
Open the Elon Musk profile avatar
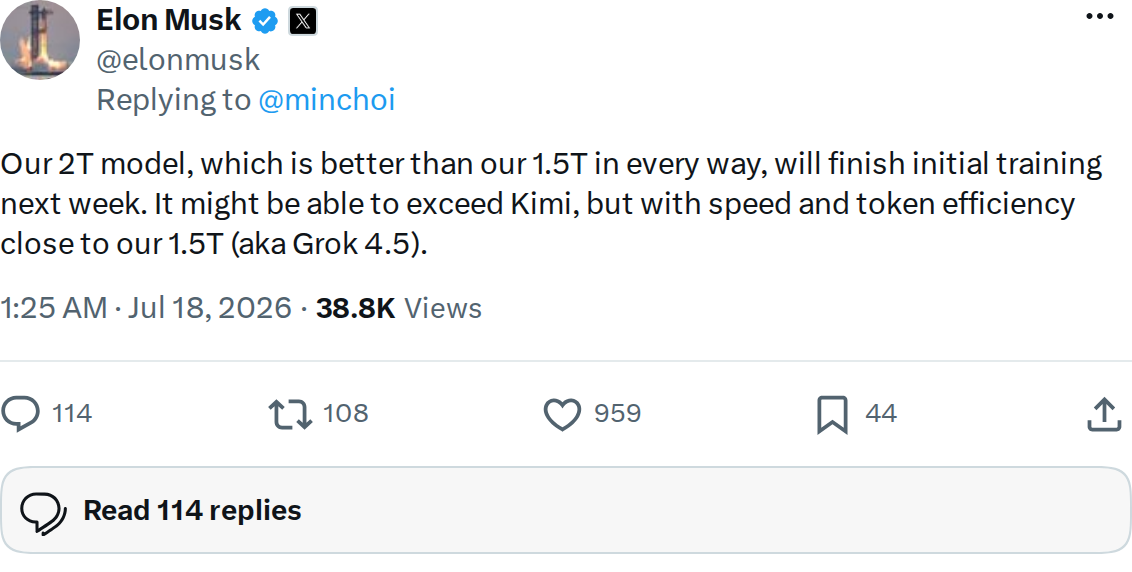point(40,40)
